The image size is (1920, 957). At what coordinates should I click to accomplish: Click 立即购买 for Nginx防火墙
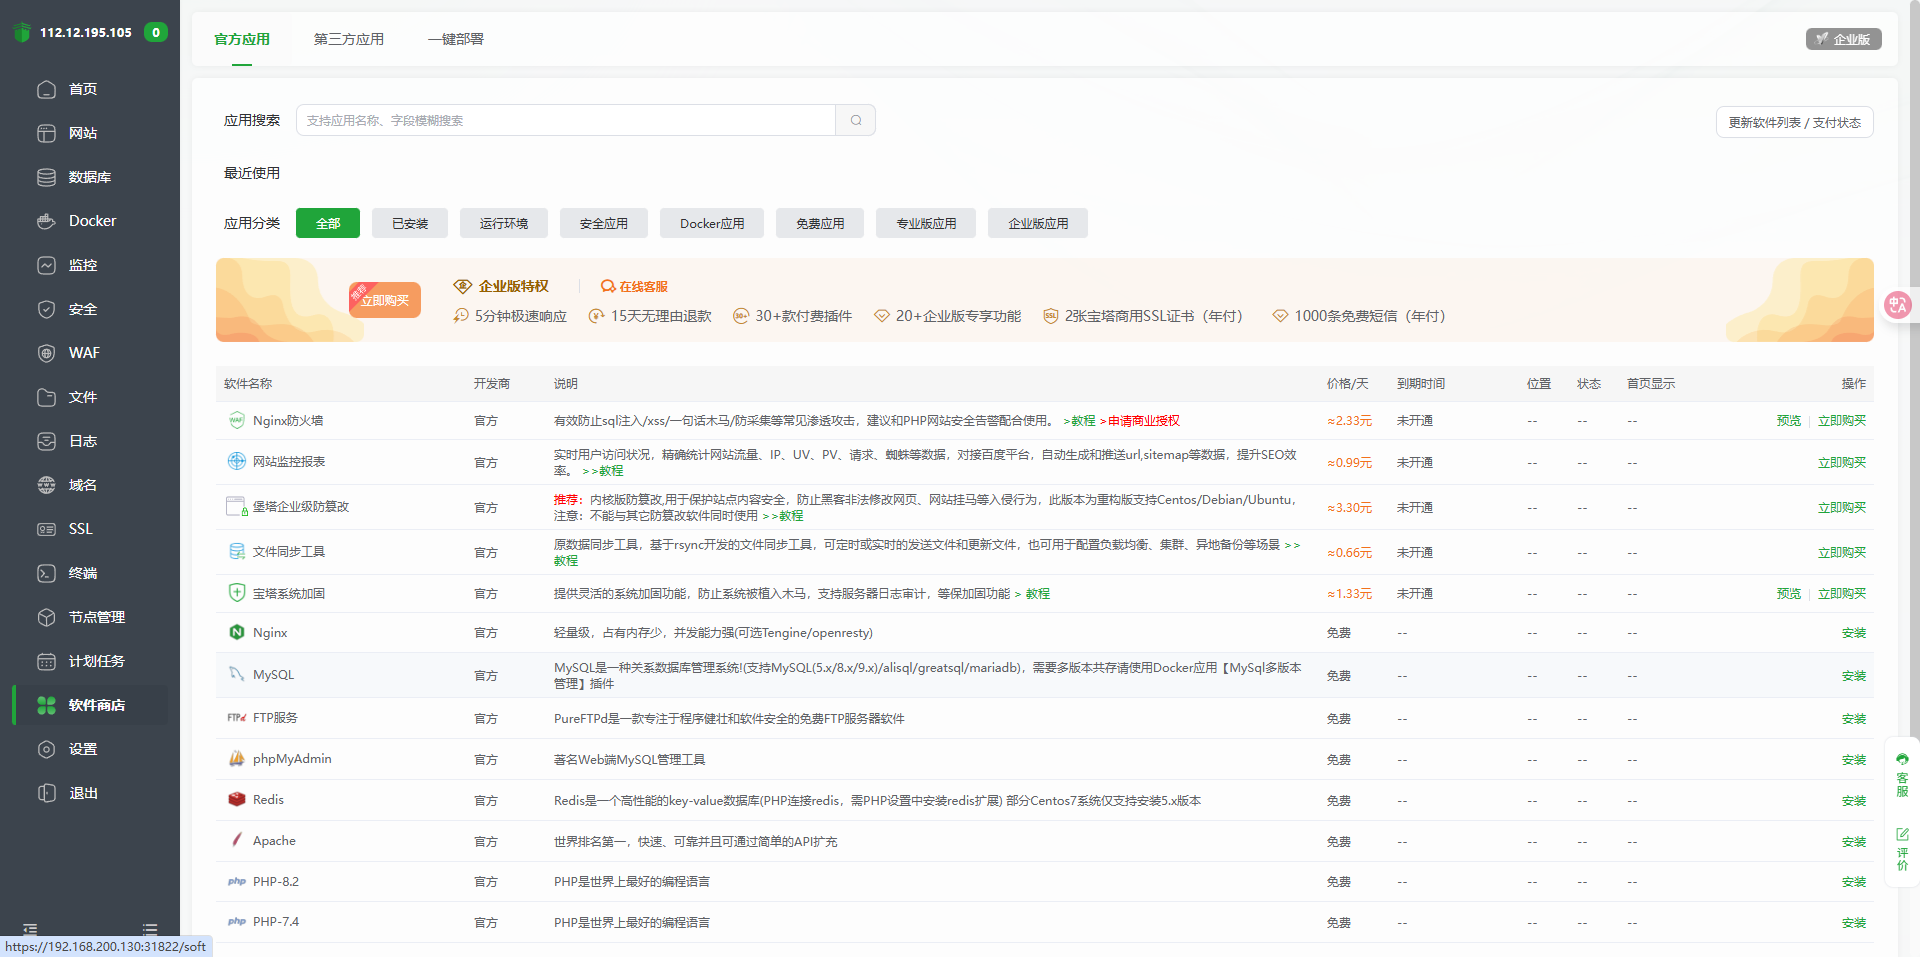(1842, 421)
